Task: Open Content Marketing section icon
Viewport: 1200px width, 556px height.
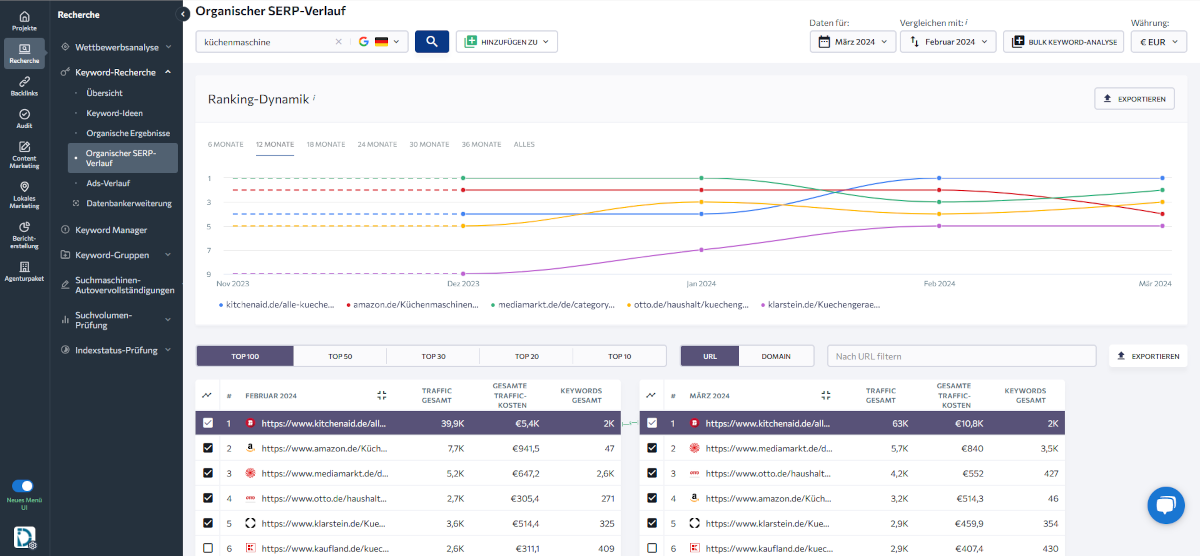Action: tap(24, 155)
